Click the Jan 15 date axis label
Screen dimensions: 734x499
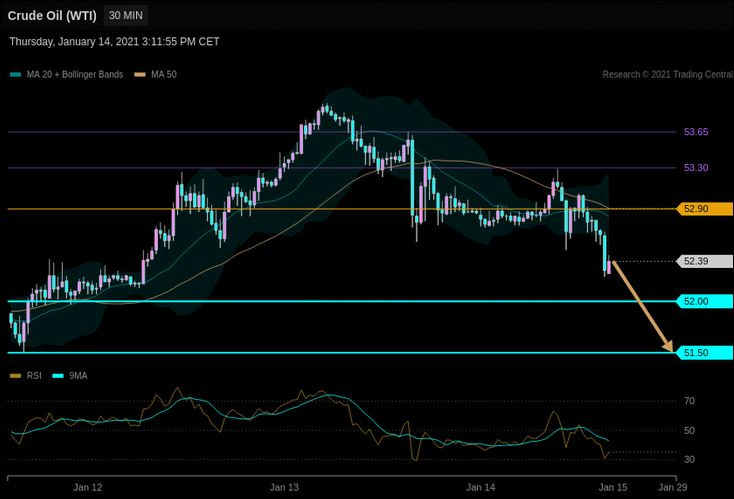tap(613, 487)
